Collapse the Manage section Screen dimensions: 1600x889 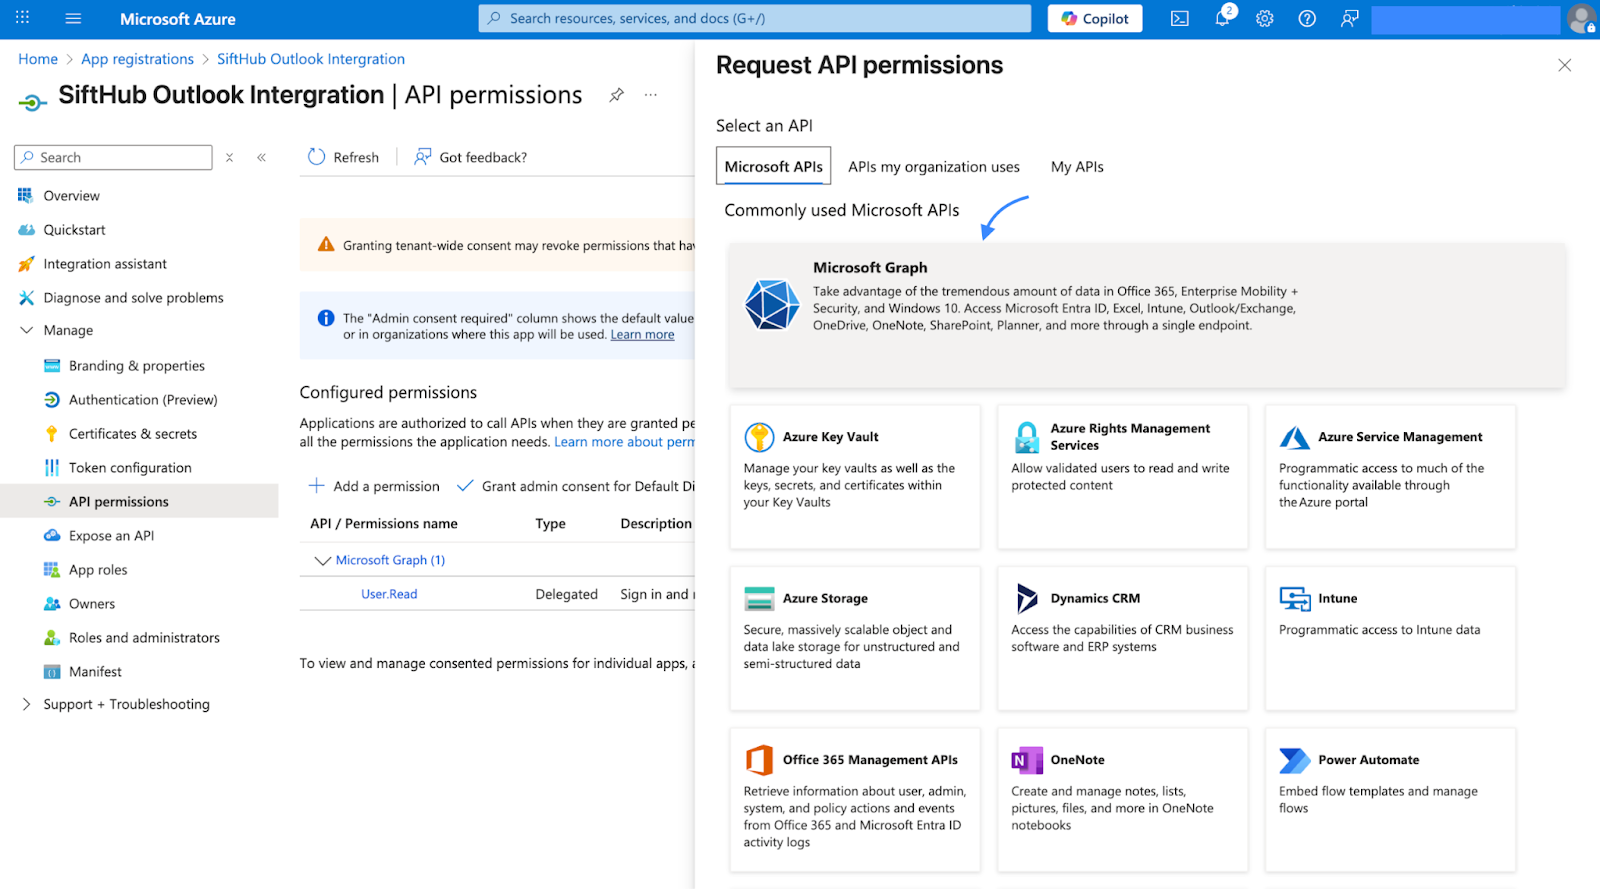click(x=27, y=331)
